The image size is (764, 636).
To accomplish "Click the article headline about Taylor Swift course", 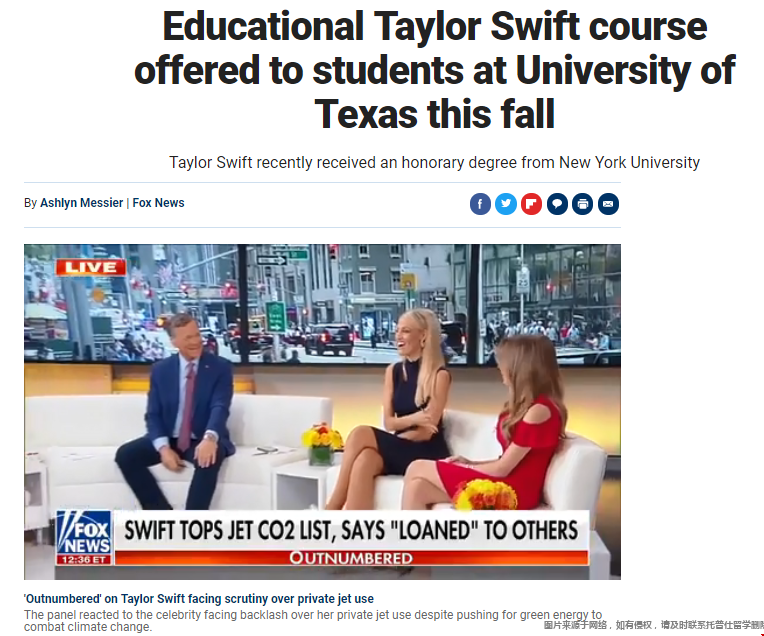I will point(435,70).
